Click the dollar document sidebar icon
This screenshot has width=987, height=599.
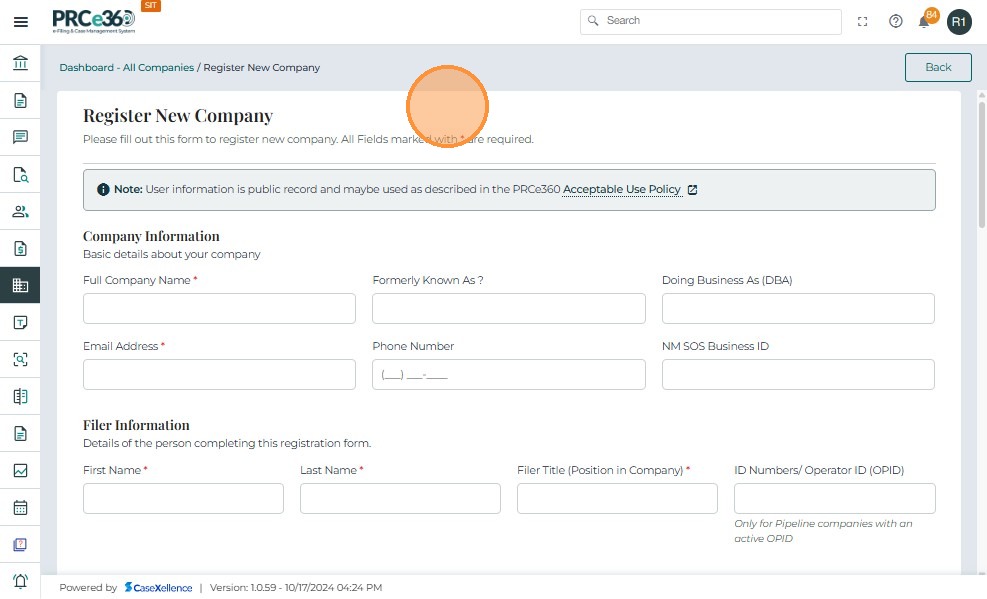pyautogui.click(x=20, y=248)
